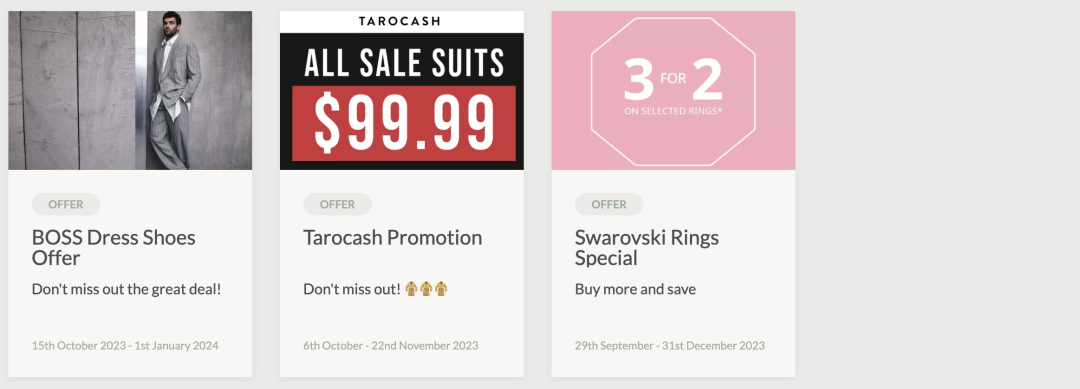This screenshot has width=1080, height=389.
Task: Open the BOSS suit model photo
Action: (x=130, y=90)
